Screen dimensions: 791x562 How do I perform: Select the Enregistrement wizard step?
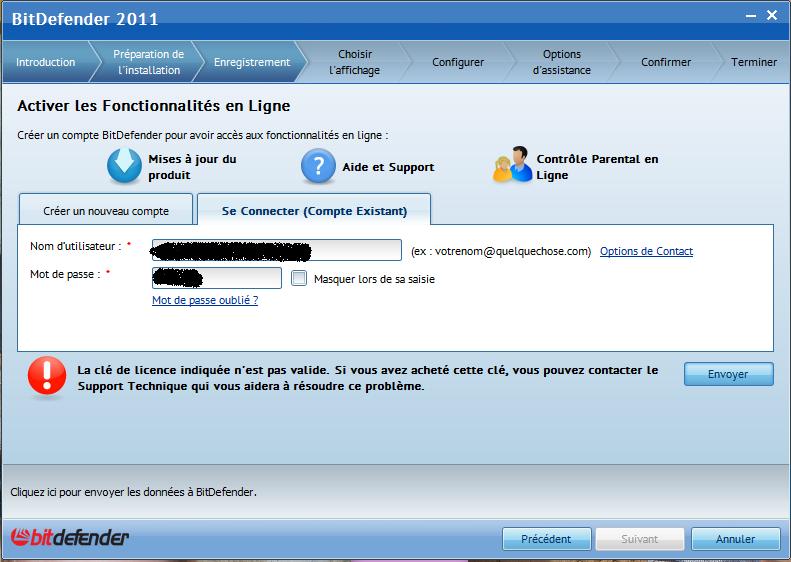[252, 62]
